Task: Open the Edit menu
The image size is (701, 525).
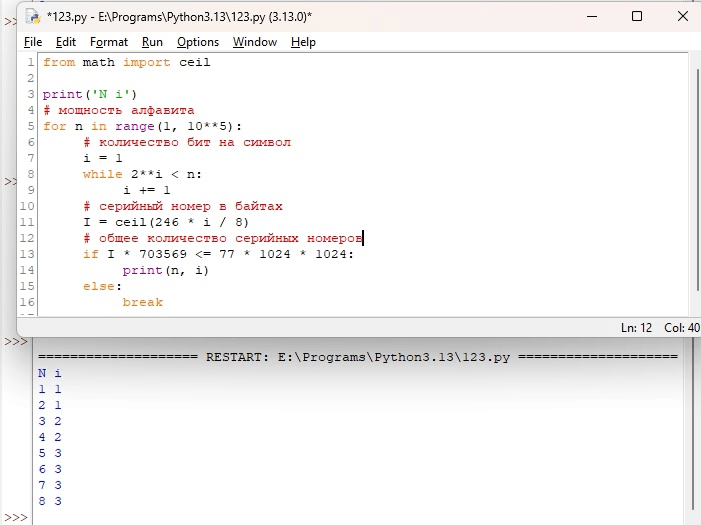Action: (66, 42)
